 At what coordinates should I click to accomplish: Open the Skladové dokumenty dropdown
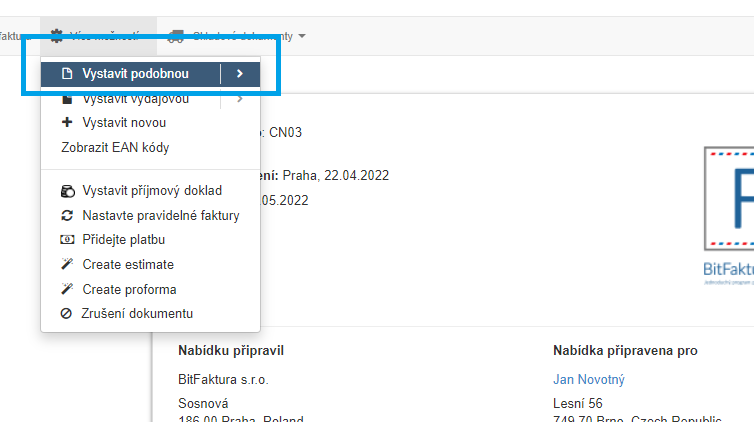click(x=237, y=36)
